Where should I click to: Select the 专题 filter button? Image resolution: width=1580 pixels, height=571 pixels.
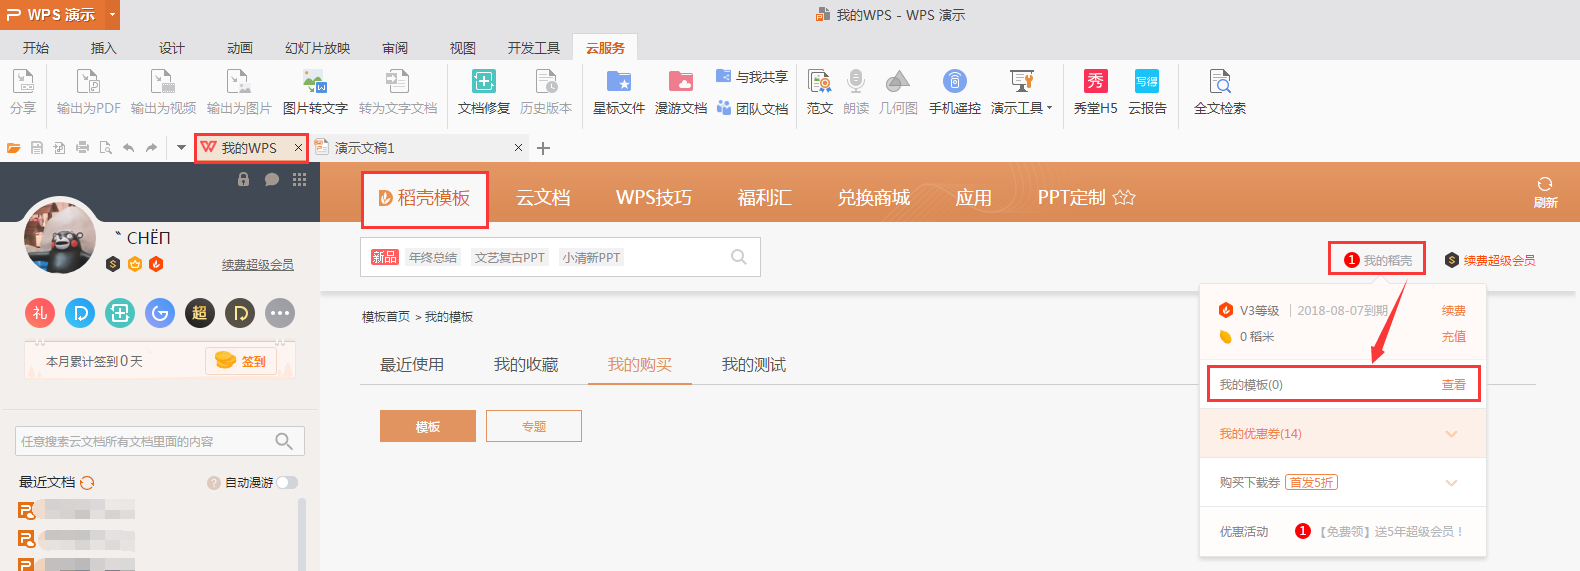(533, 426)
